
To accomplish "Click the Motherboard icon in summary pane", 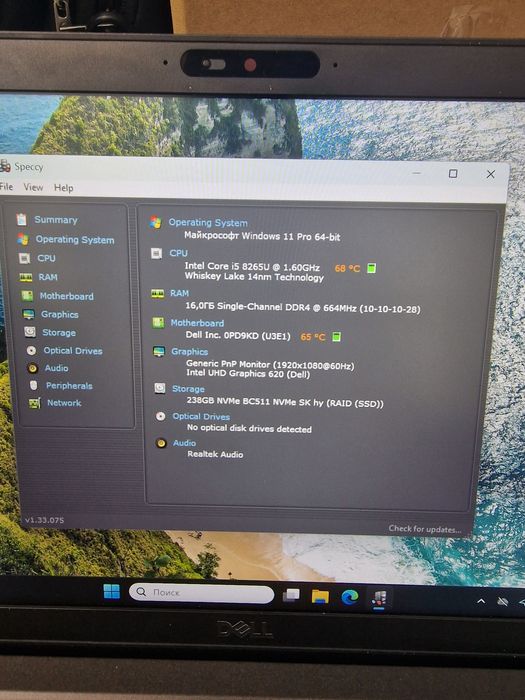I will point(158,323).
